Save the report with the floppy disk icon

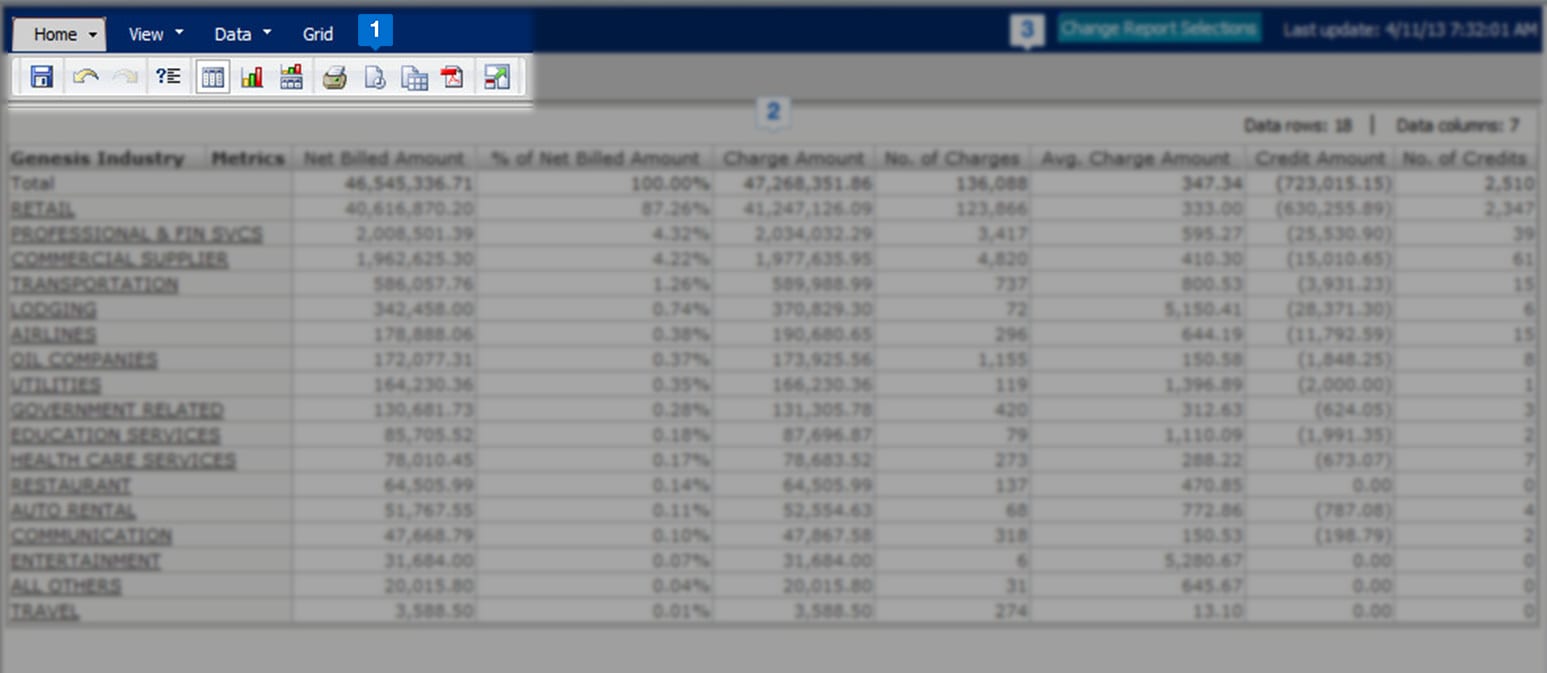pyautogui.click(x=41, y=77)
